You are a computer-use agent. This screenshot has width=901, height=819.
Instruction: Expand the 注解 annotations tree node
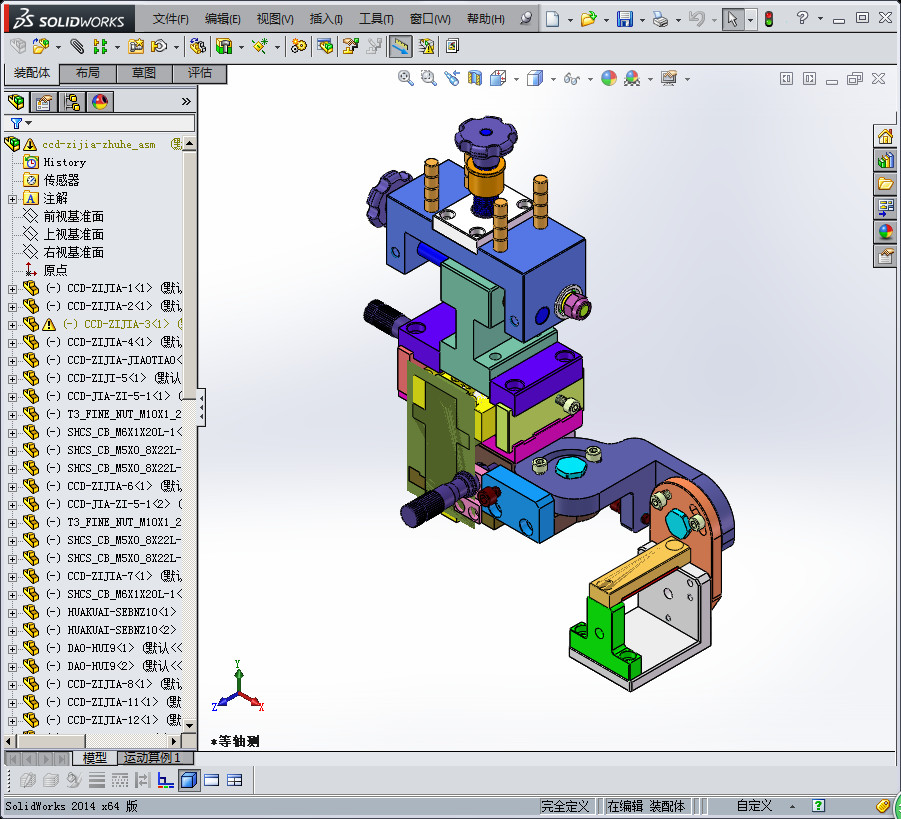coord(12,199)
